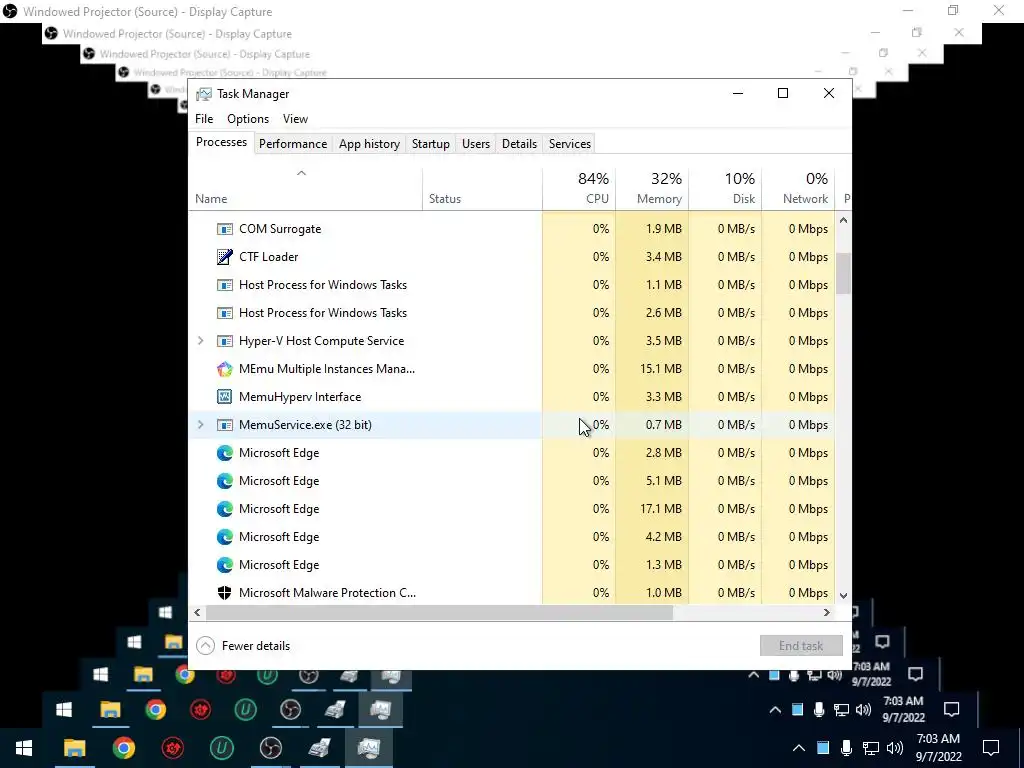
Task: Click the horizontal scroll right arrow
Action: pyautogui.click(x=827, y=613)
